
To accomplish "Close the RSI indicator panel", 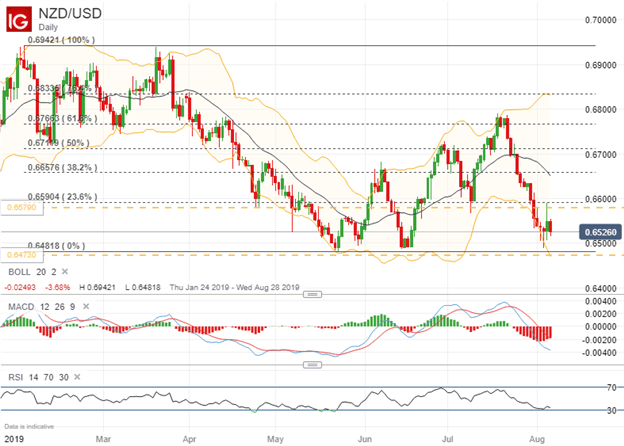I will [77, 377].
